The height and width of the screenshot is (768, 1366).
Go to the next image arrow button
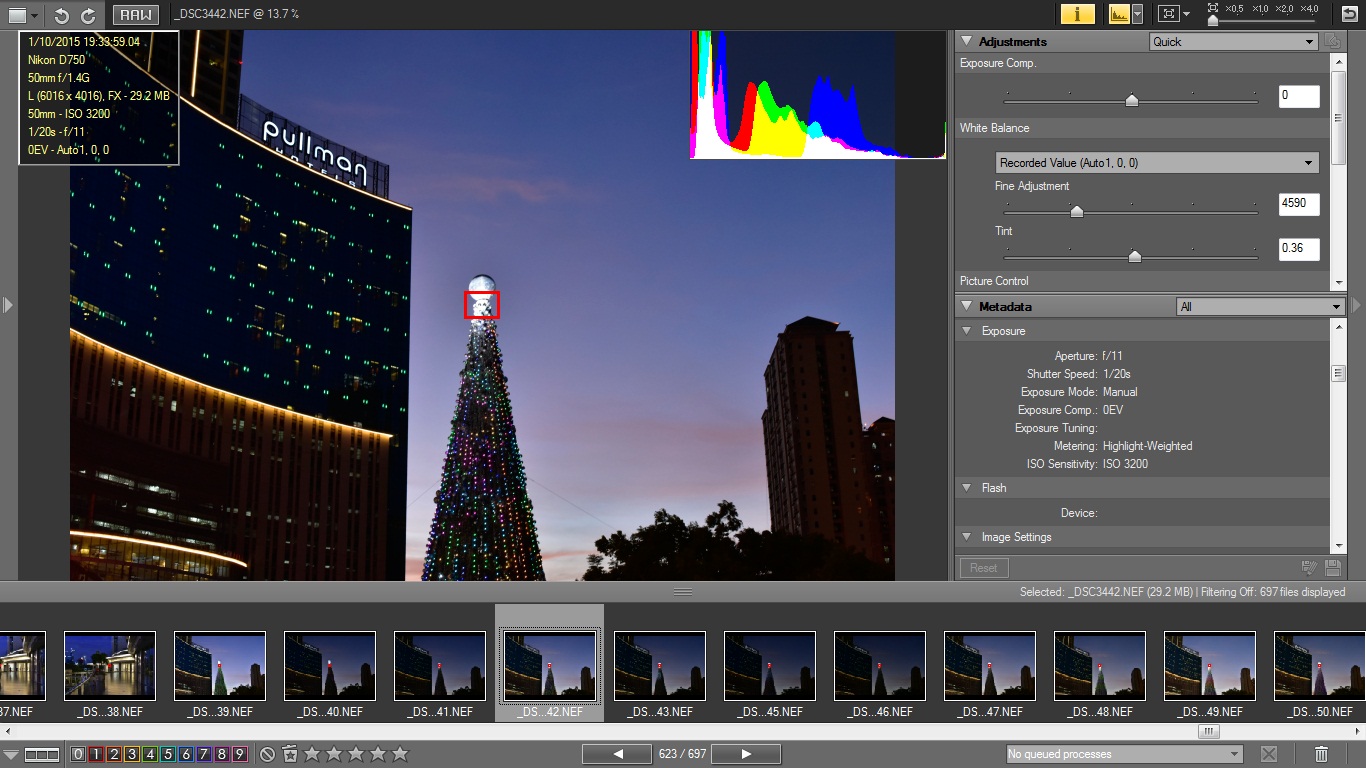(x=746, y=754)
